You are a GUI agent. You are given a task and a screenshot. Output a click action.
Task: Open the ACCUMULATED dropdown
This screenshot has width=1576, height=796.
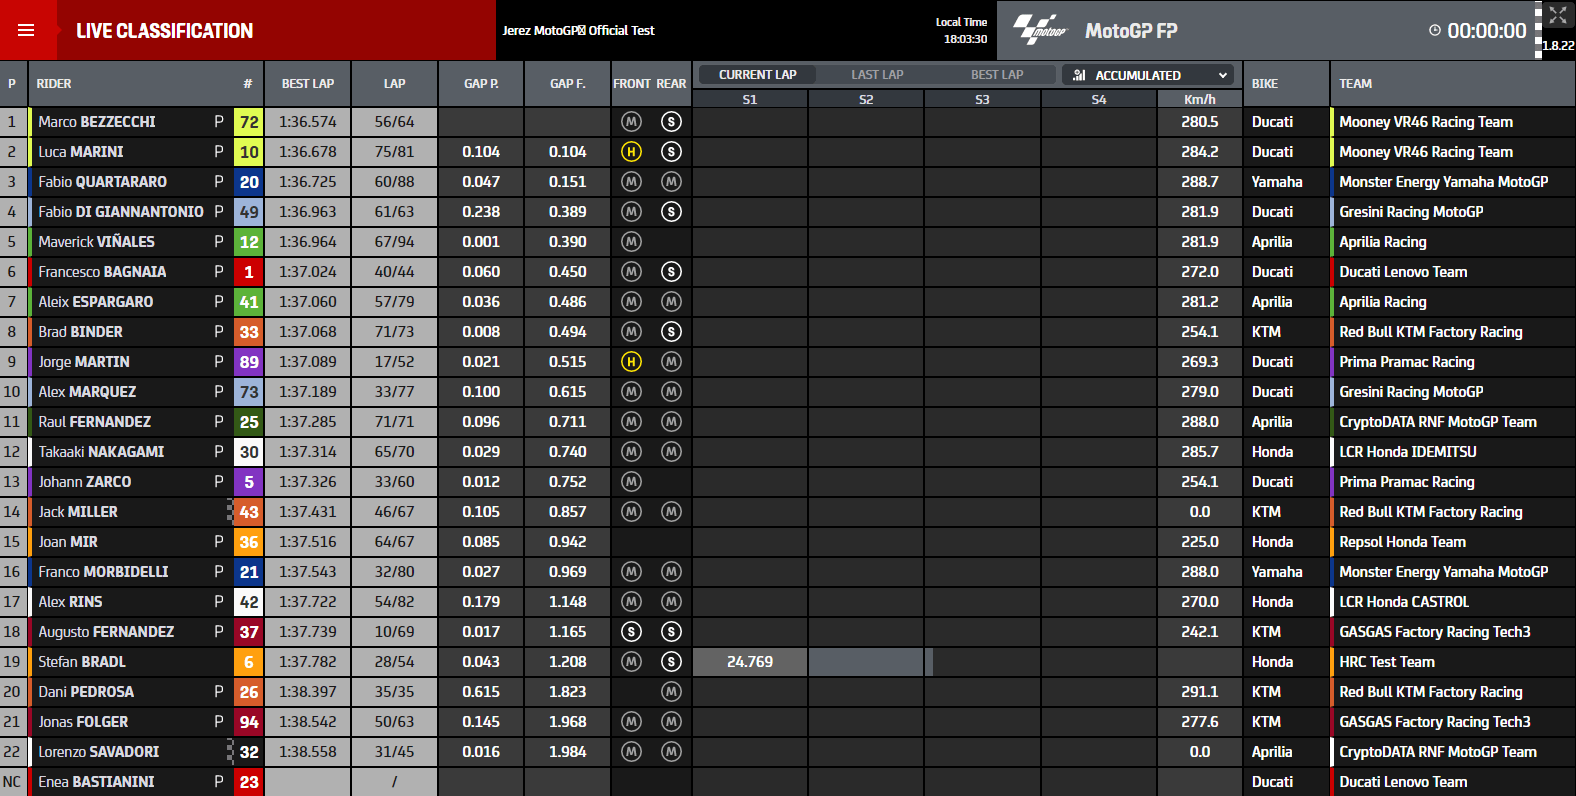tap(1148, 75)
